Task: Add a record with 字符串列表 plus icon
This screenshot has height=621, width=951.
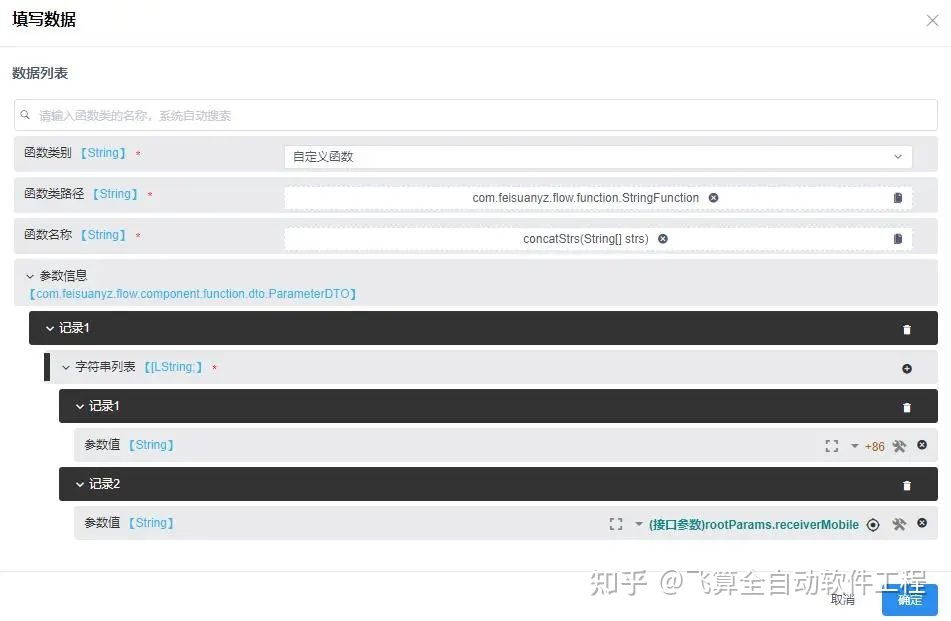Action: [x=907, y=369]
